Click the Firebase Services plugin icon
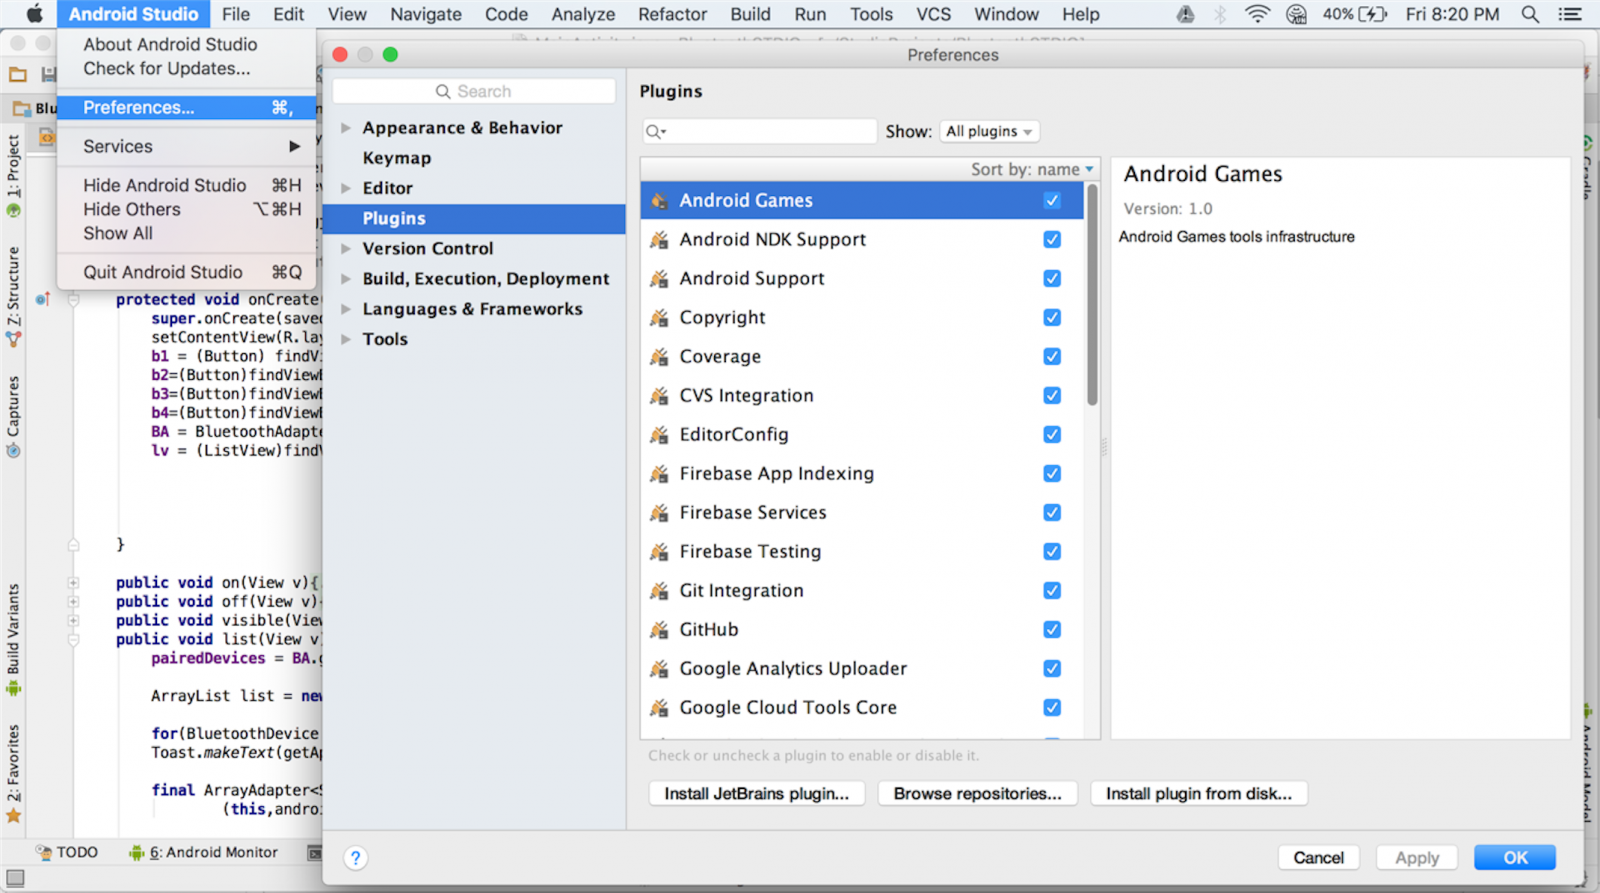Image resolution: width=1600 pixels, height=893 pixels. point(659,512)
